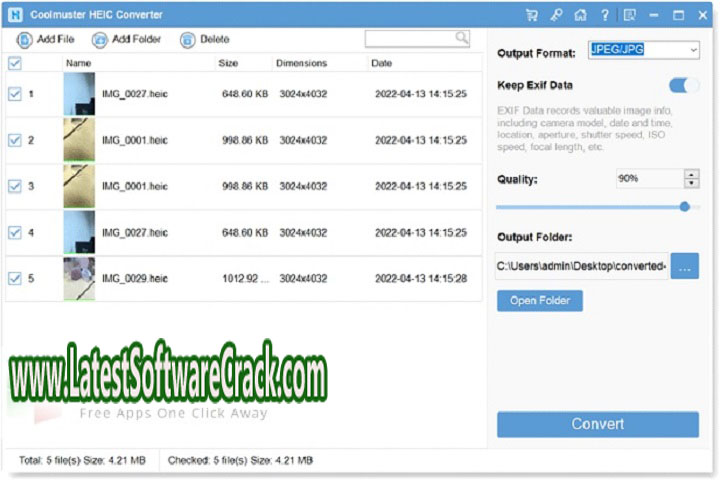Select the thumbnail in row 2
720x480 pixels.
(x=79, y=140)
